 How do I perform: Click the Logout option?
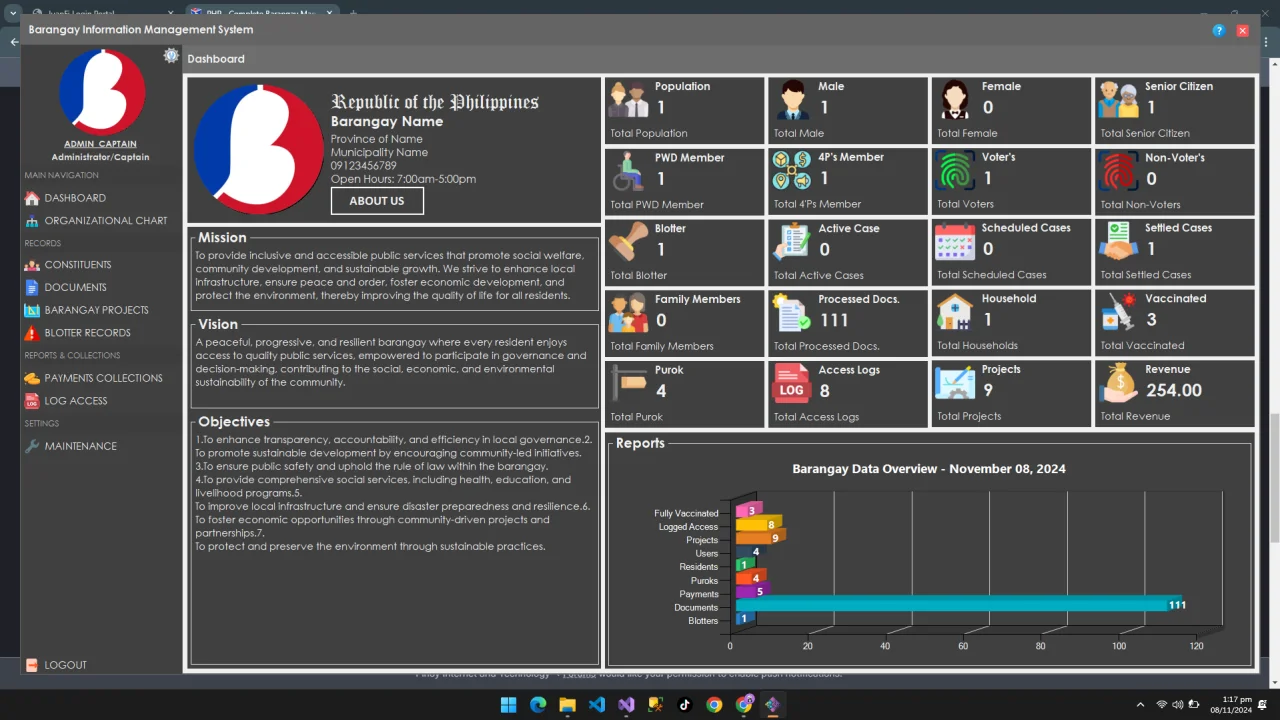pos(56,665)
